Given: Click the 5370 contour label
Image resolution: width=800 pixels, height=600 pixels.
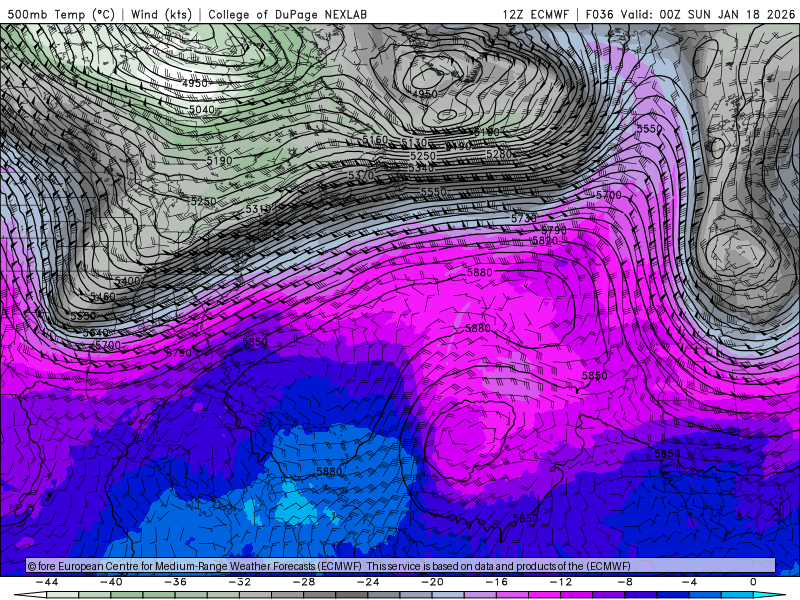Looking at the screenshot, I should click(x=361, y=175).
